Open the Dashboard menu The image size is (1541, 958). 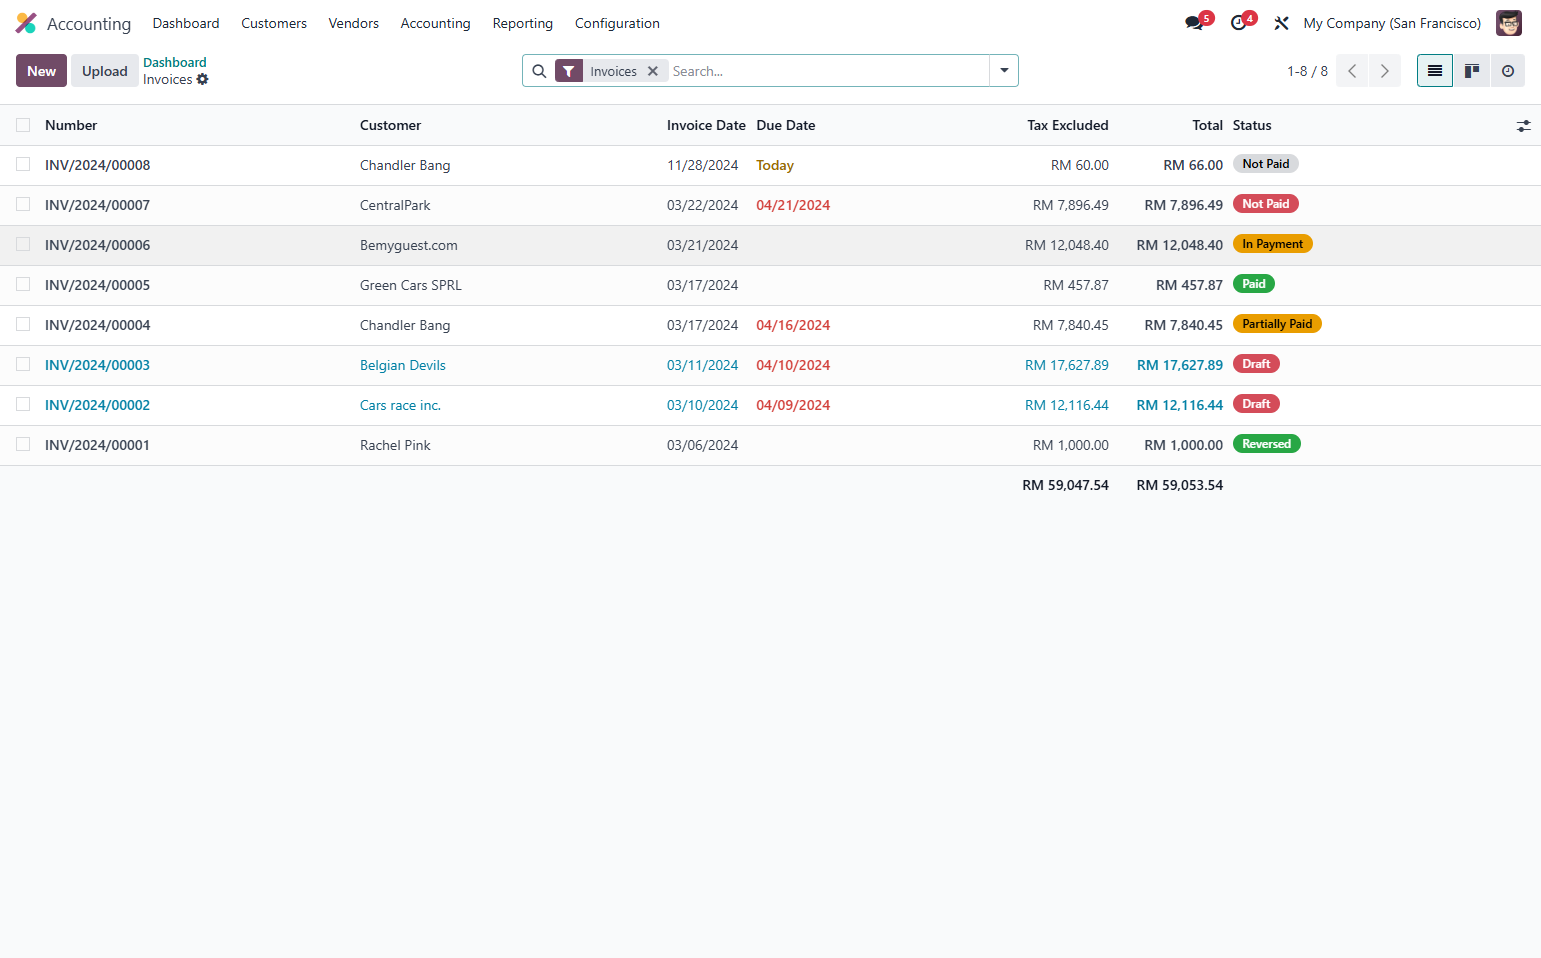click(x=186, y=23)
